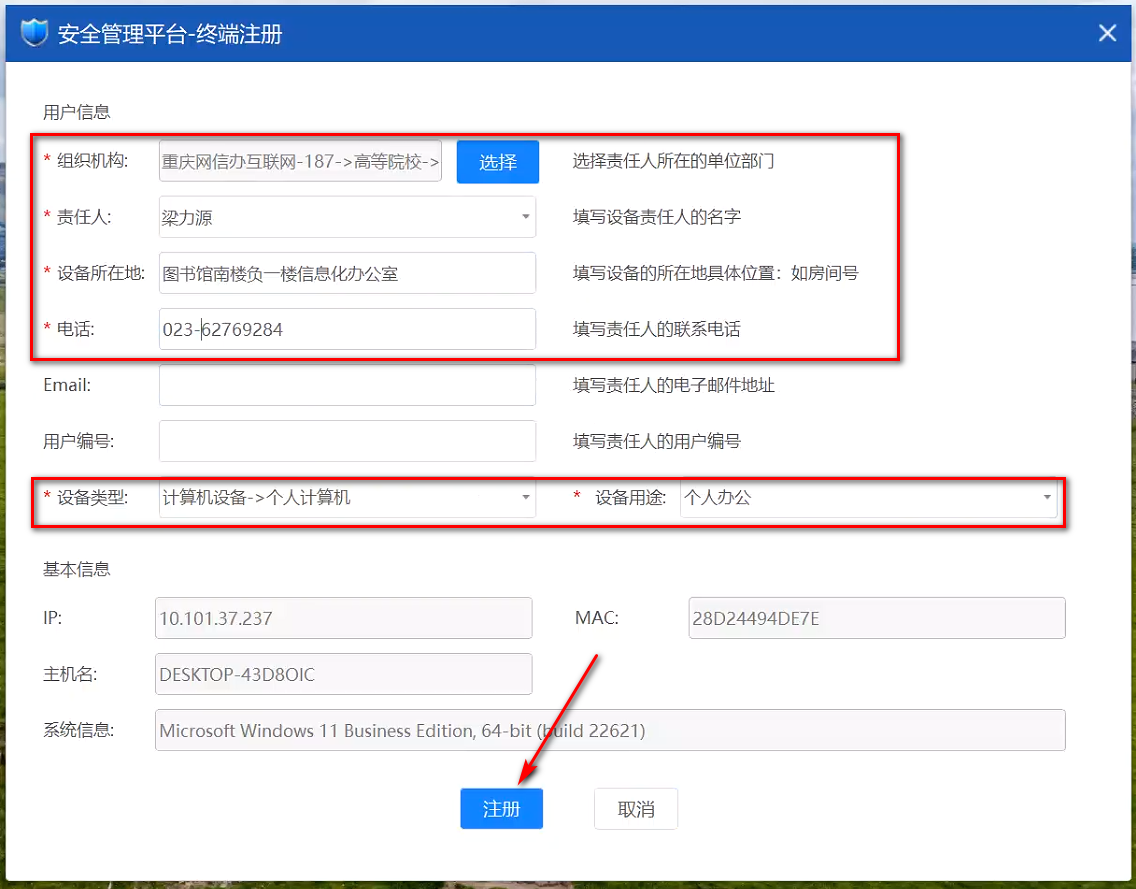
Task: Click the 组织机构 field
Action: pos(300,161)
